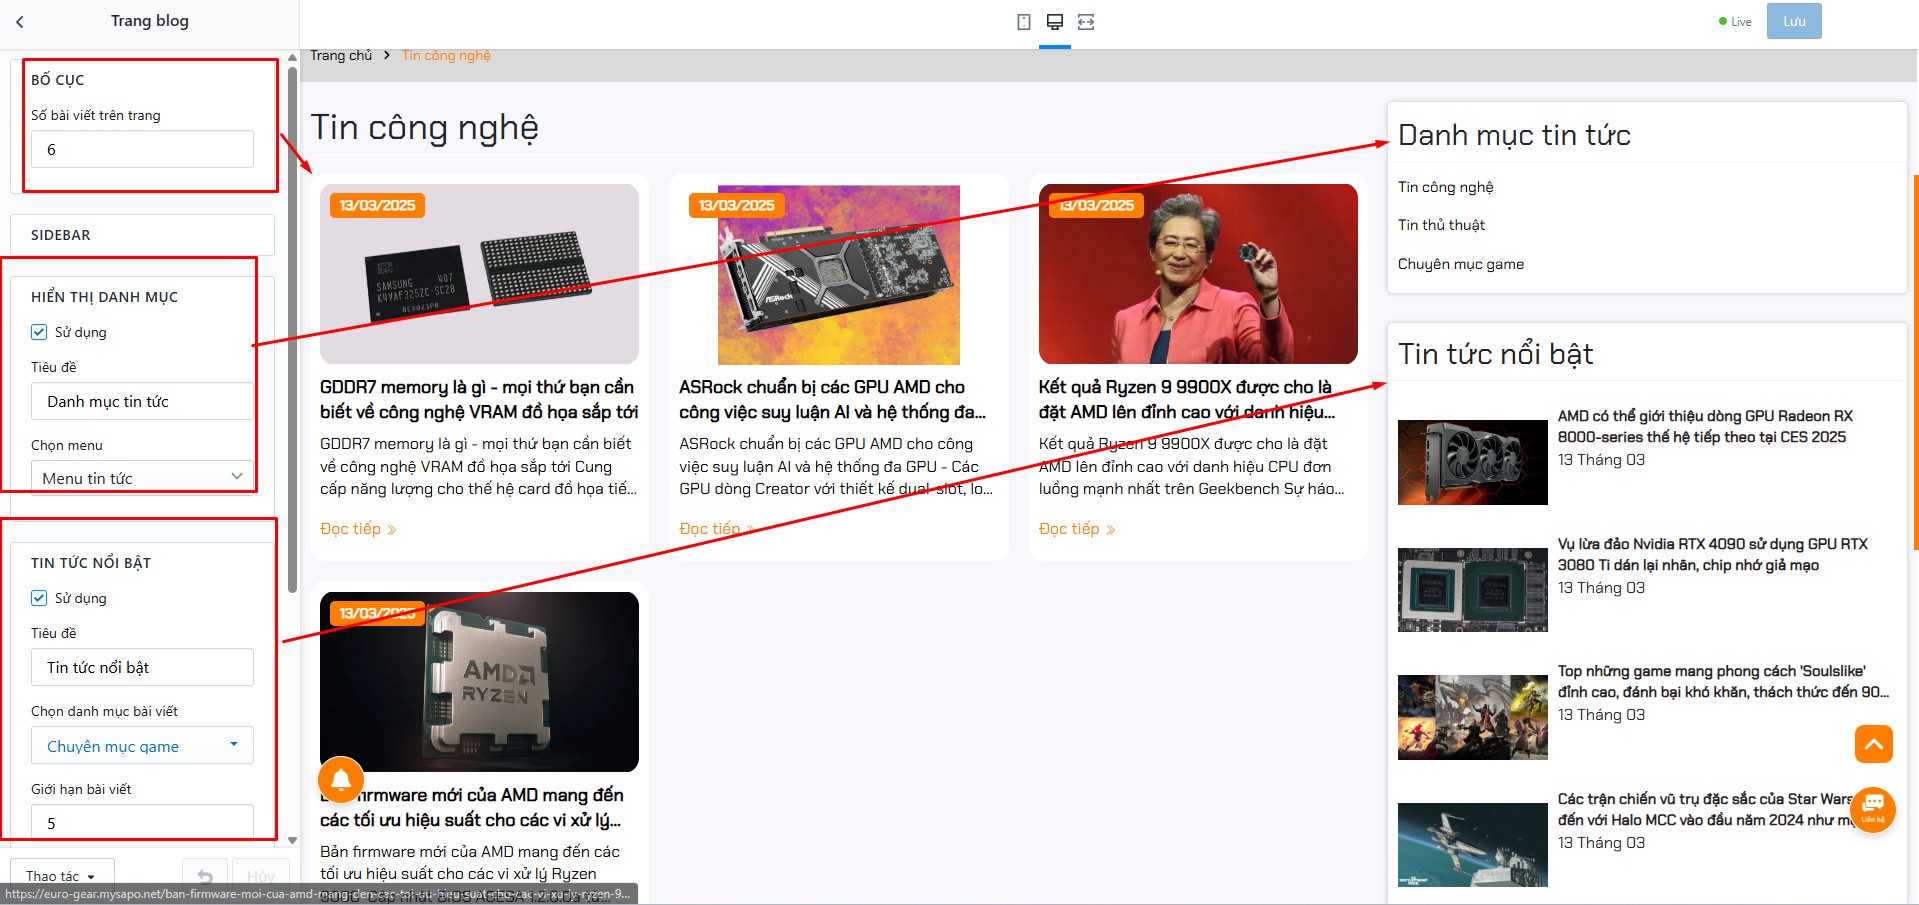The height and width of the screenshot is (905, 1919).
Task: Open ASRock graphics card thumbnail
Action: tap(839, 274)
